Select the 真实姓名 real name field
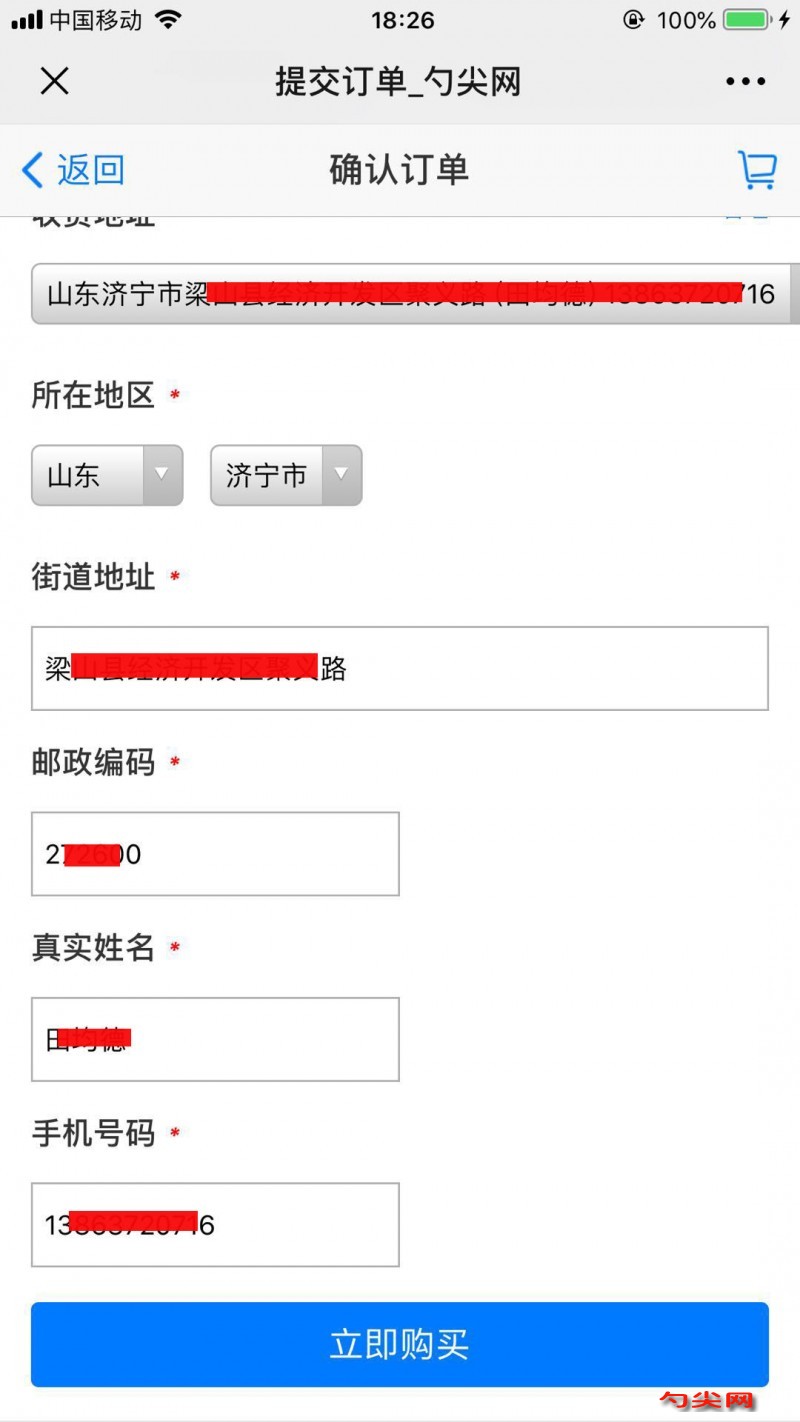This screenshot has width=800, height=1422. tap(215, 1039)
